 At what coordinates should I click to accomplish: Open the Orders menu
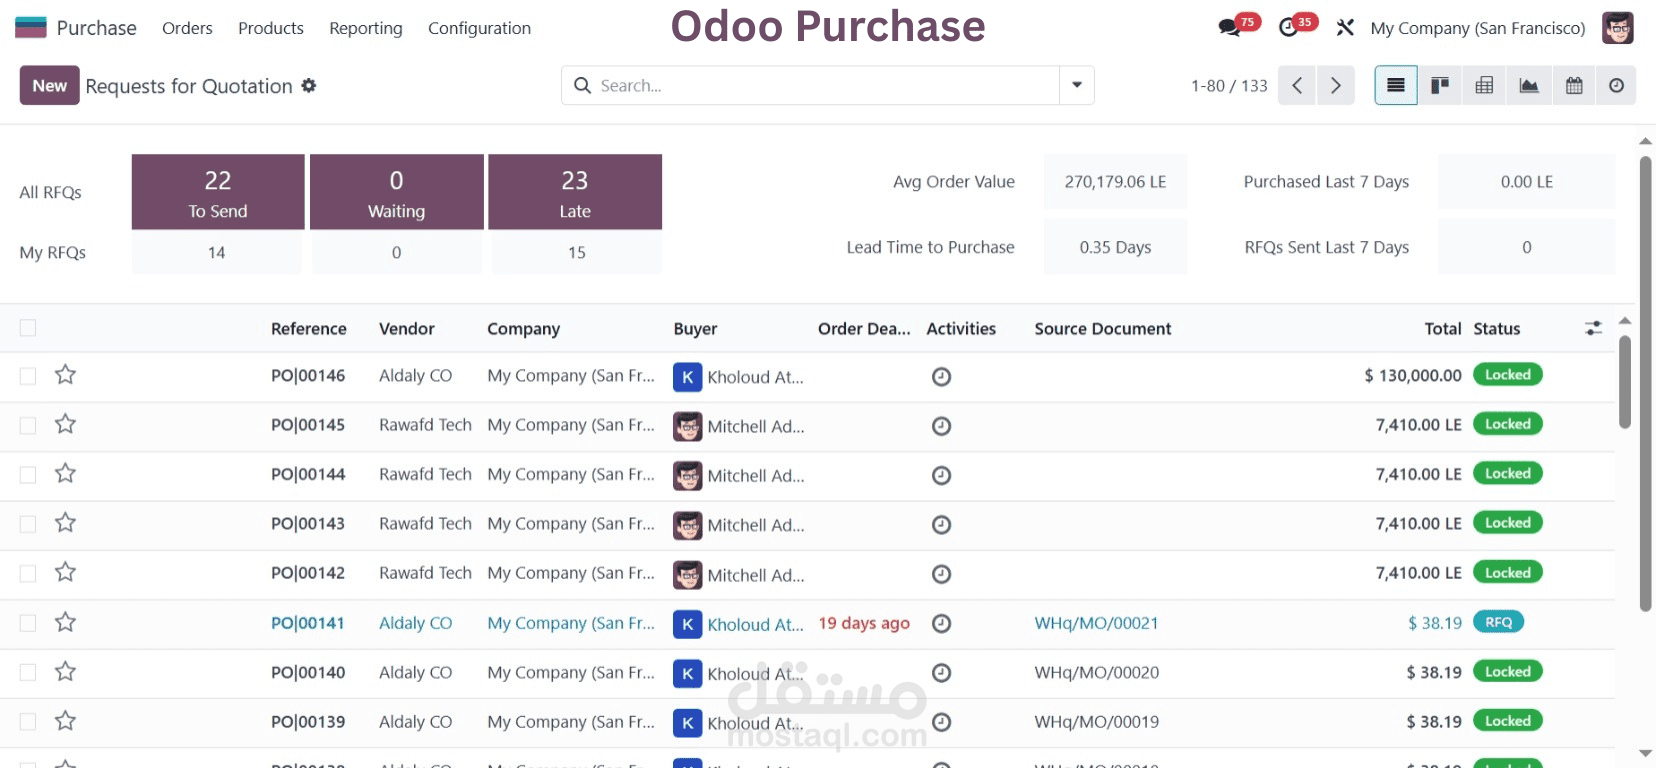click(187, 28)
